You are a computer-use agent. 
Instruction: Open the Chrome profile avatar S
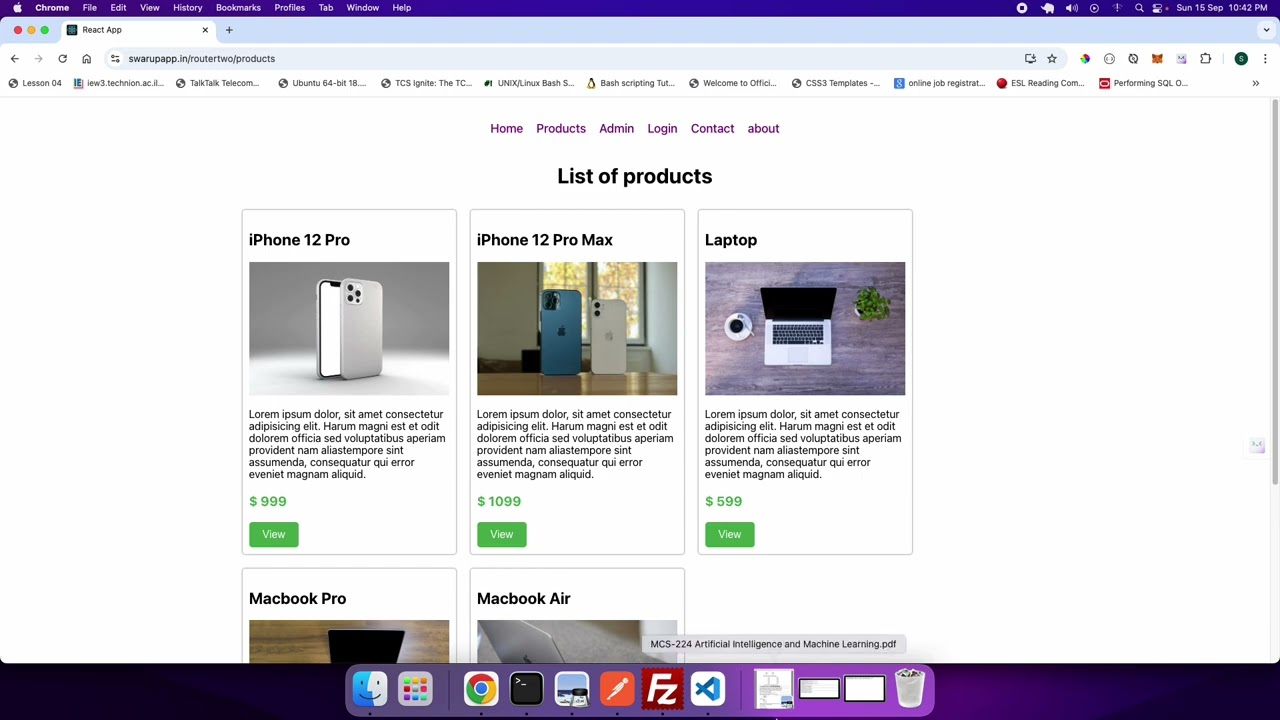coord(1241,59)
